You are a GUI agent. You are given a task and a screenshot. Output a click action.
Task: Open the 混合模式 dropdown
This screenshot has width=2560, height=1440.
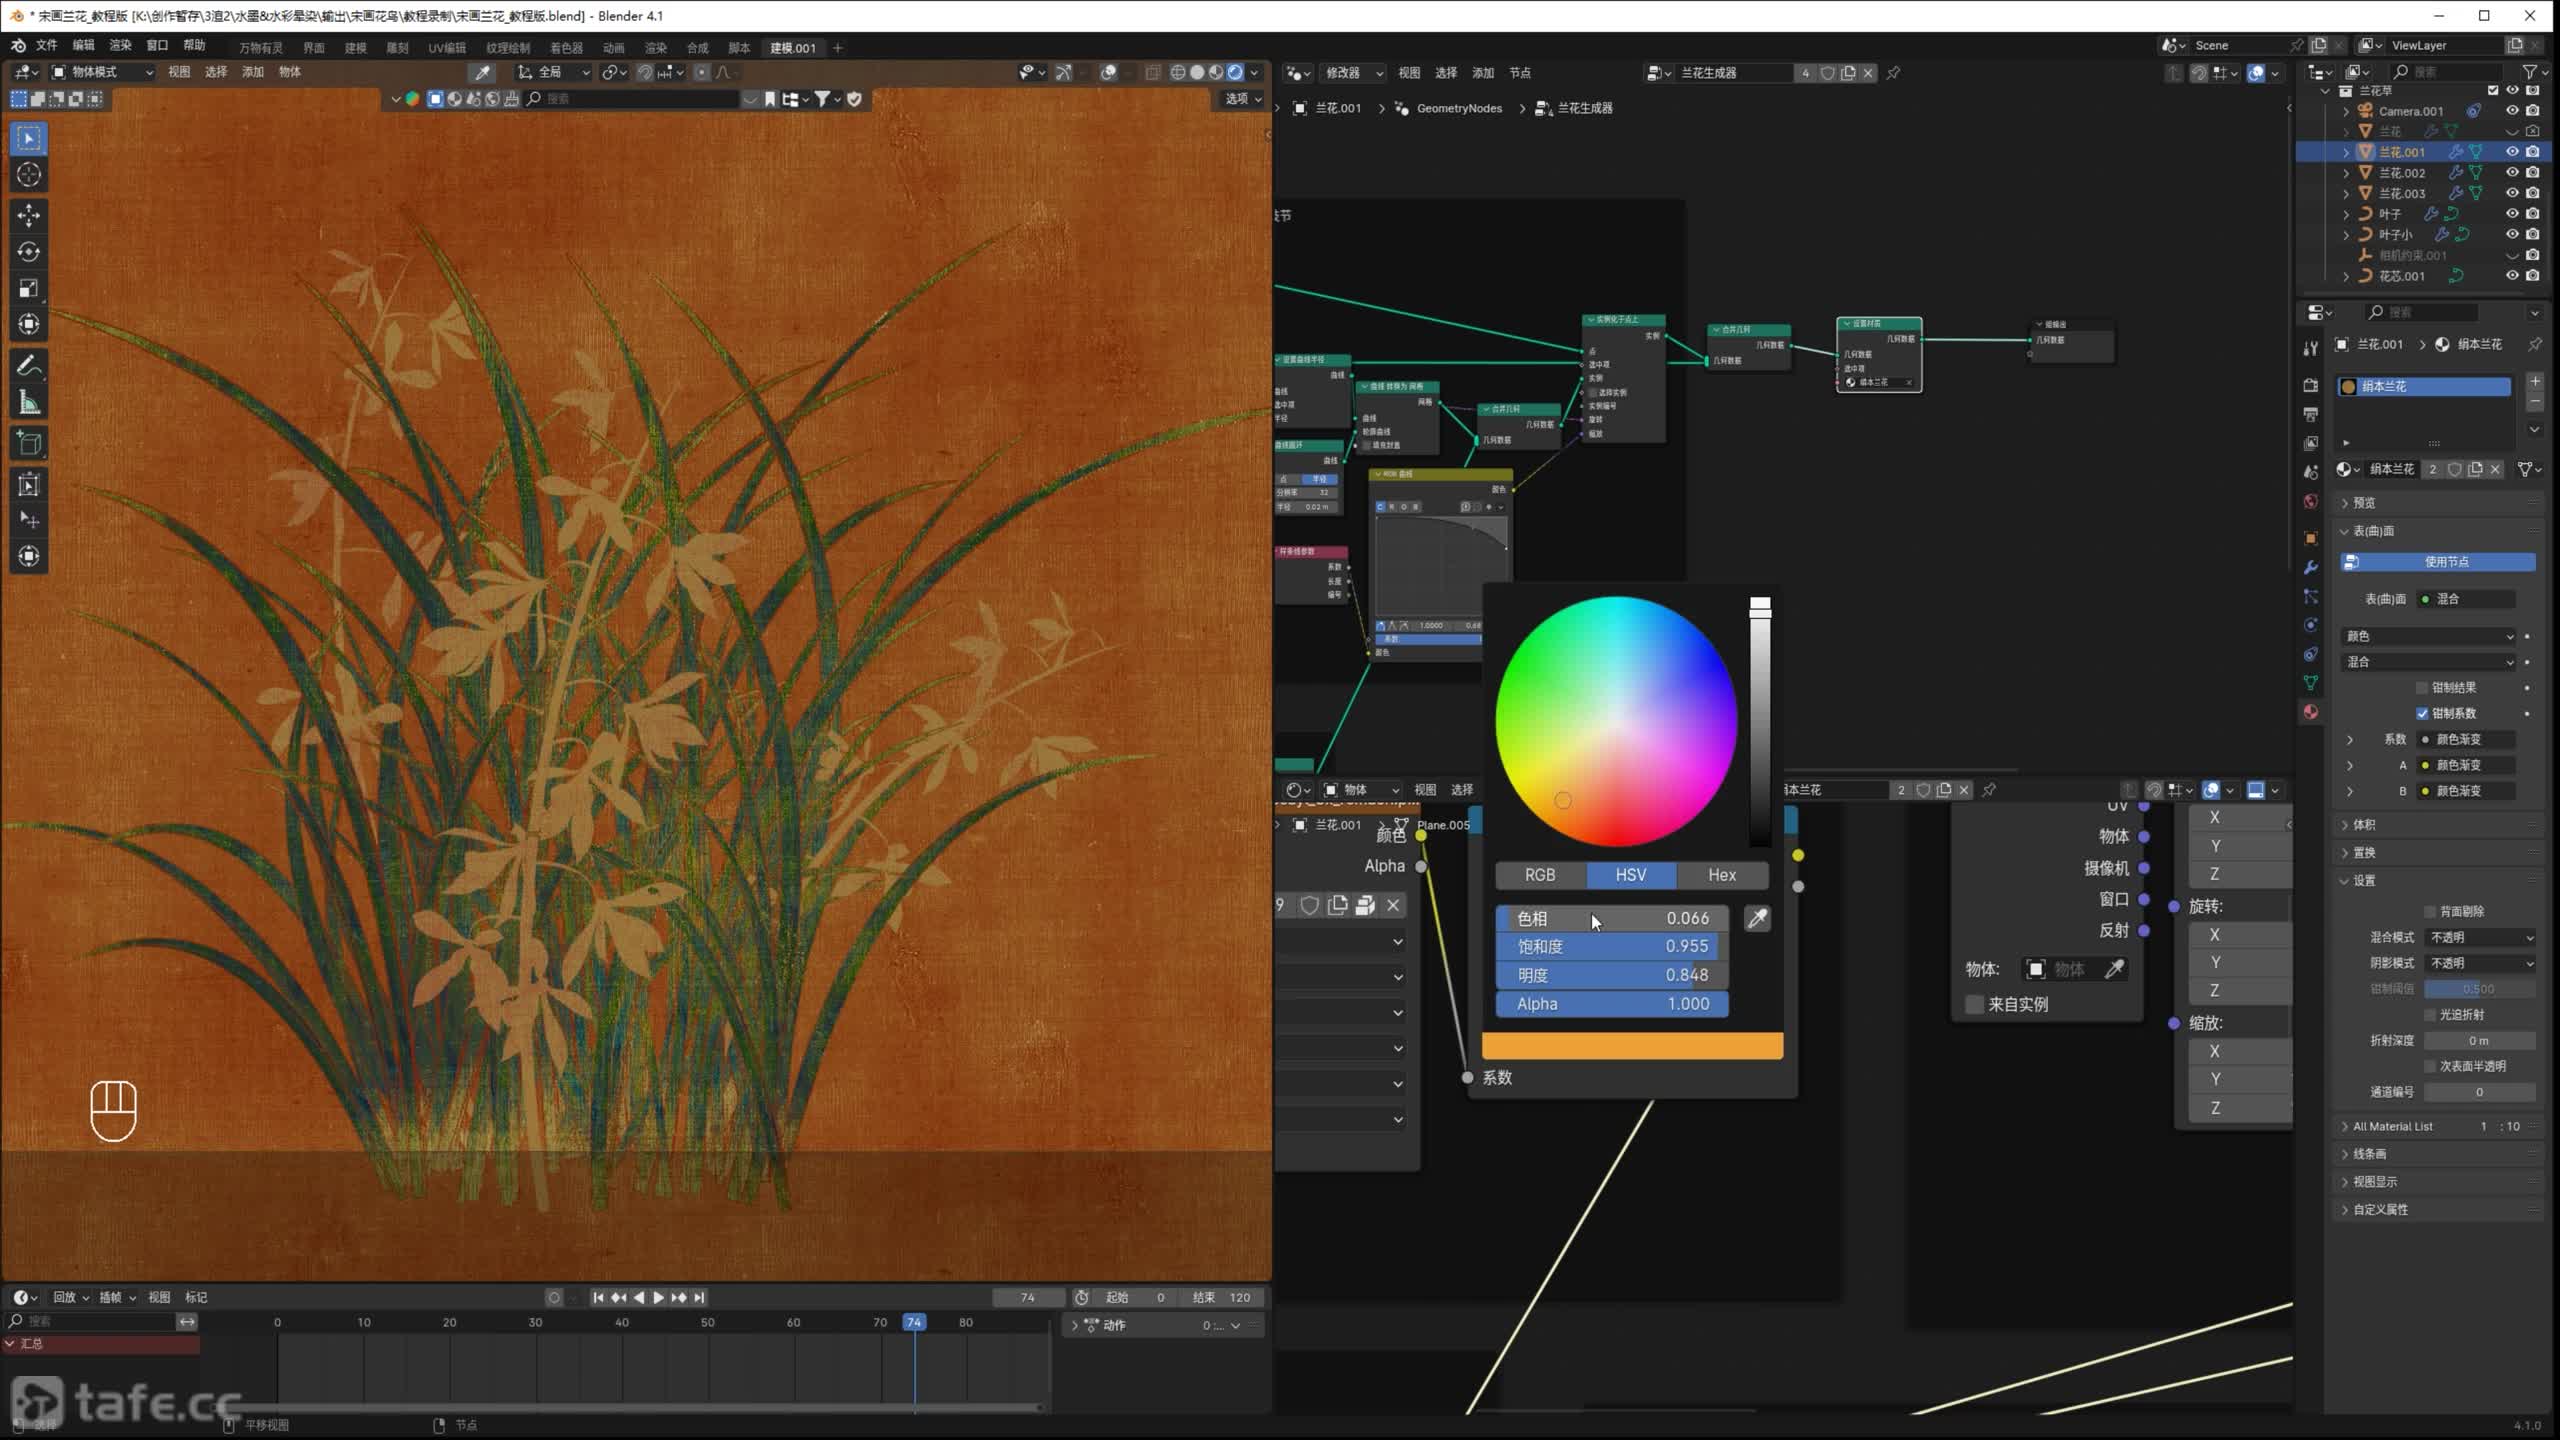click(x=2481, y=937)
